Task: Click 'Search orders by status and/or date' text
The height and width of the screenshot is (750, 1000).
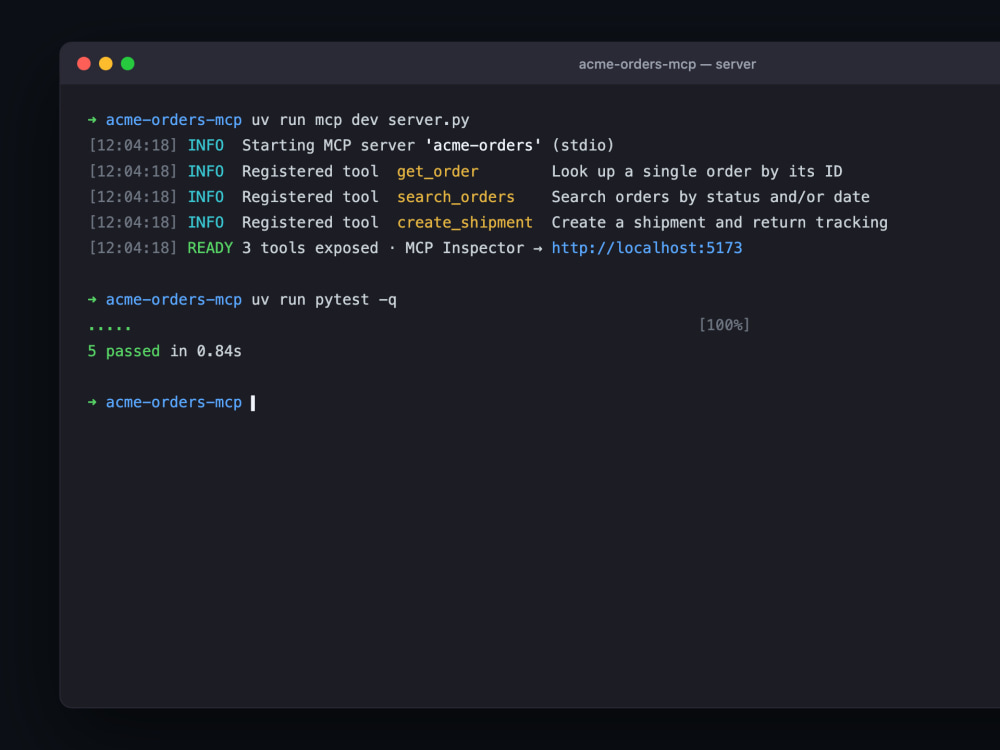Action: click(x=710, y=197)
